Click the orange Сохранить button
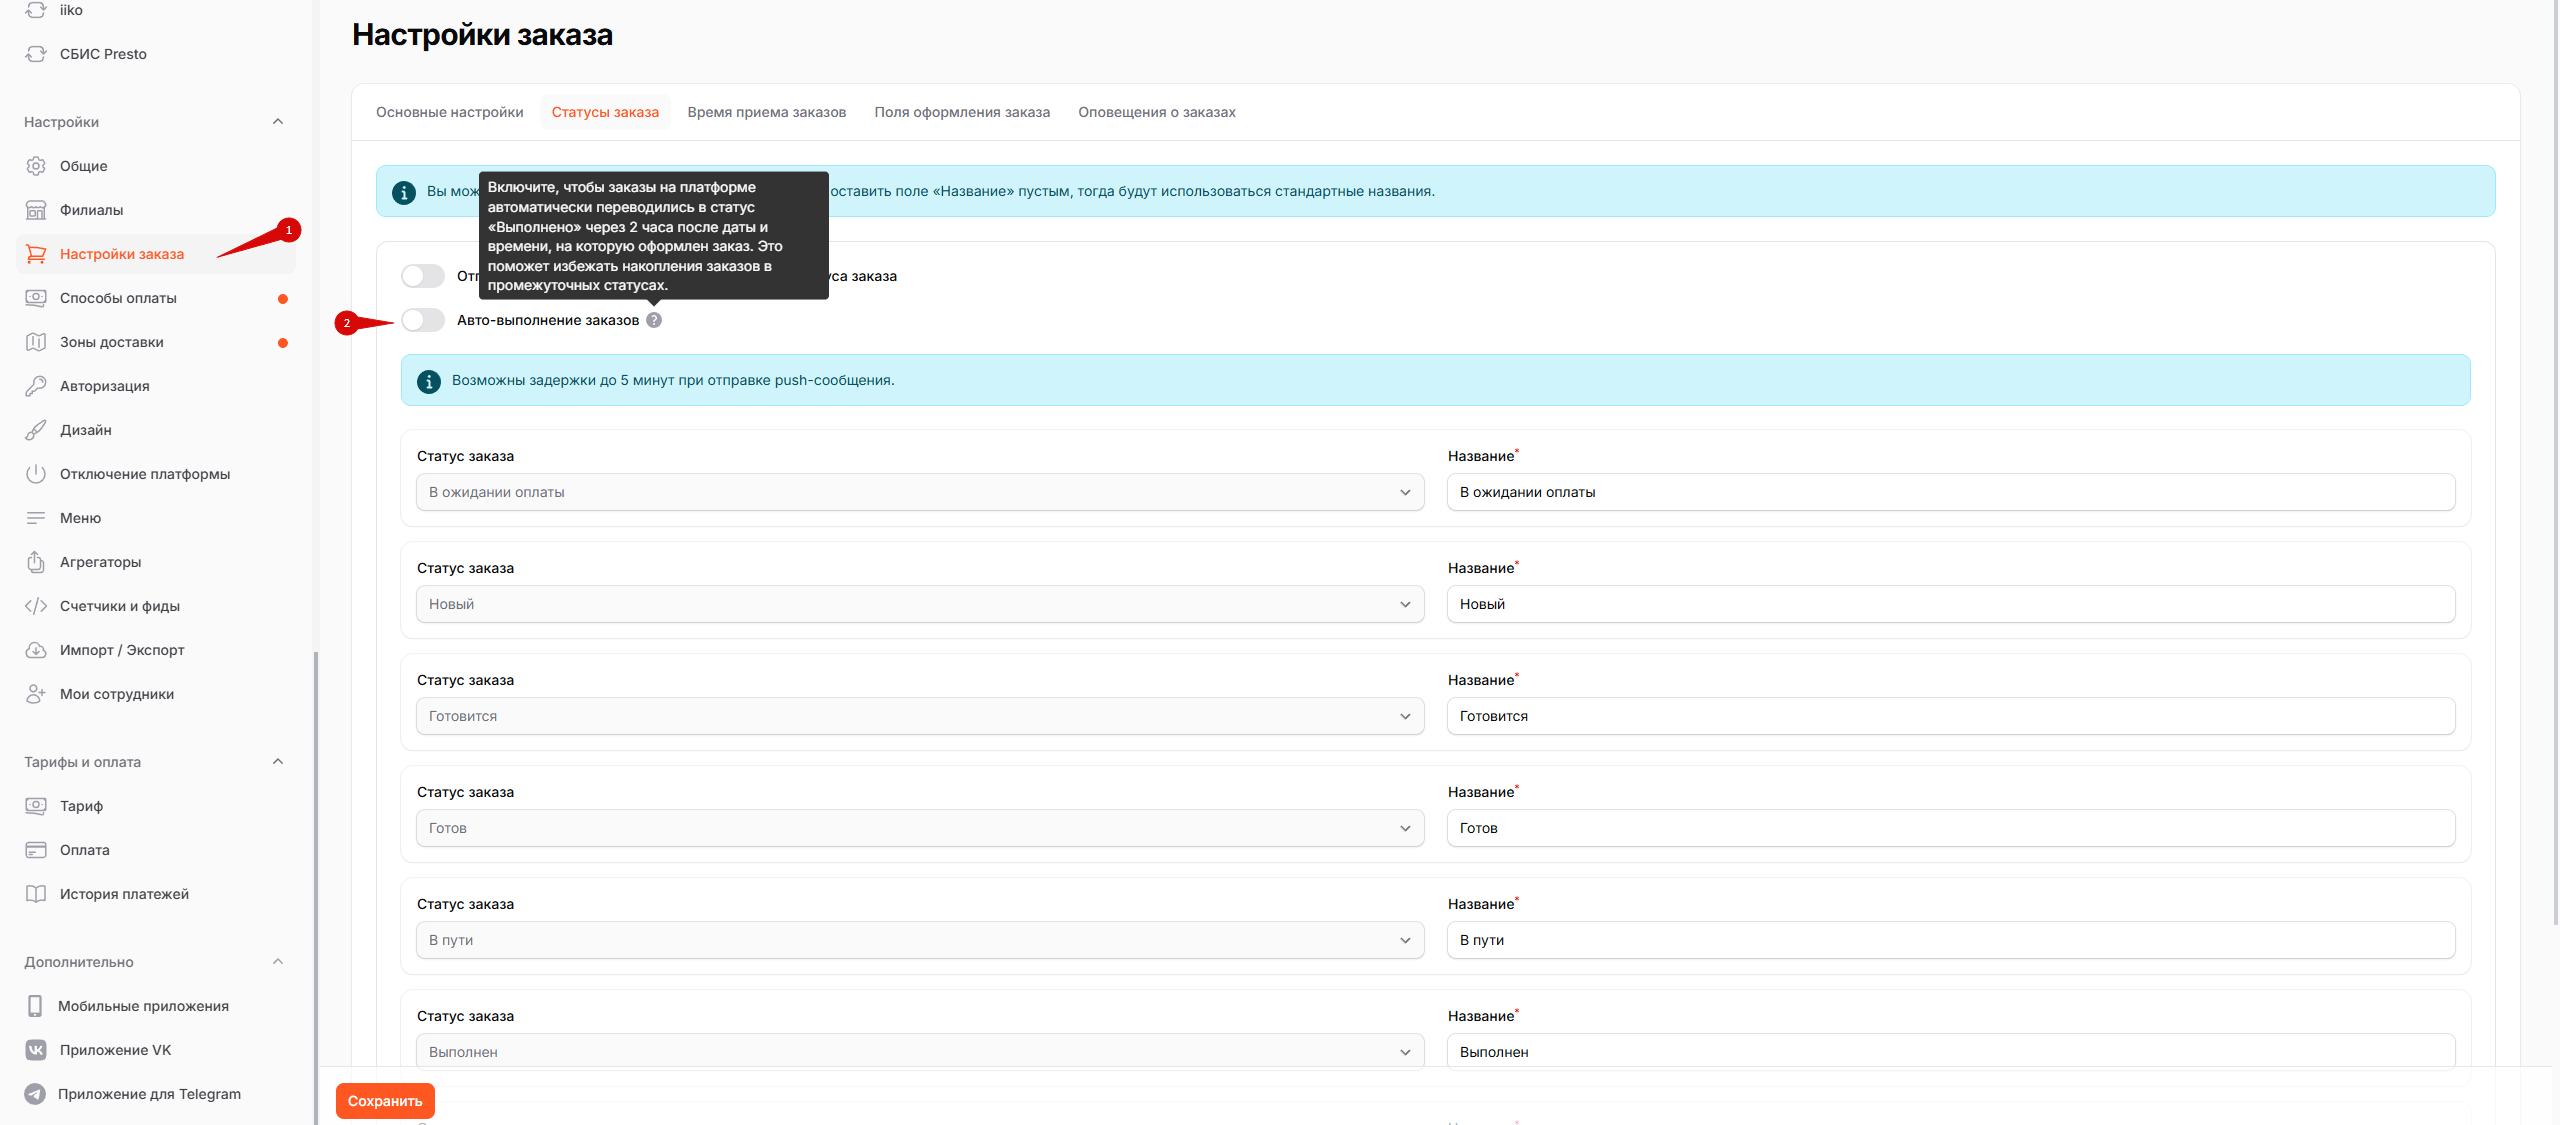2560x1125 pixels. click(385, 1101)
